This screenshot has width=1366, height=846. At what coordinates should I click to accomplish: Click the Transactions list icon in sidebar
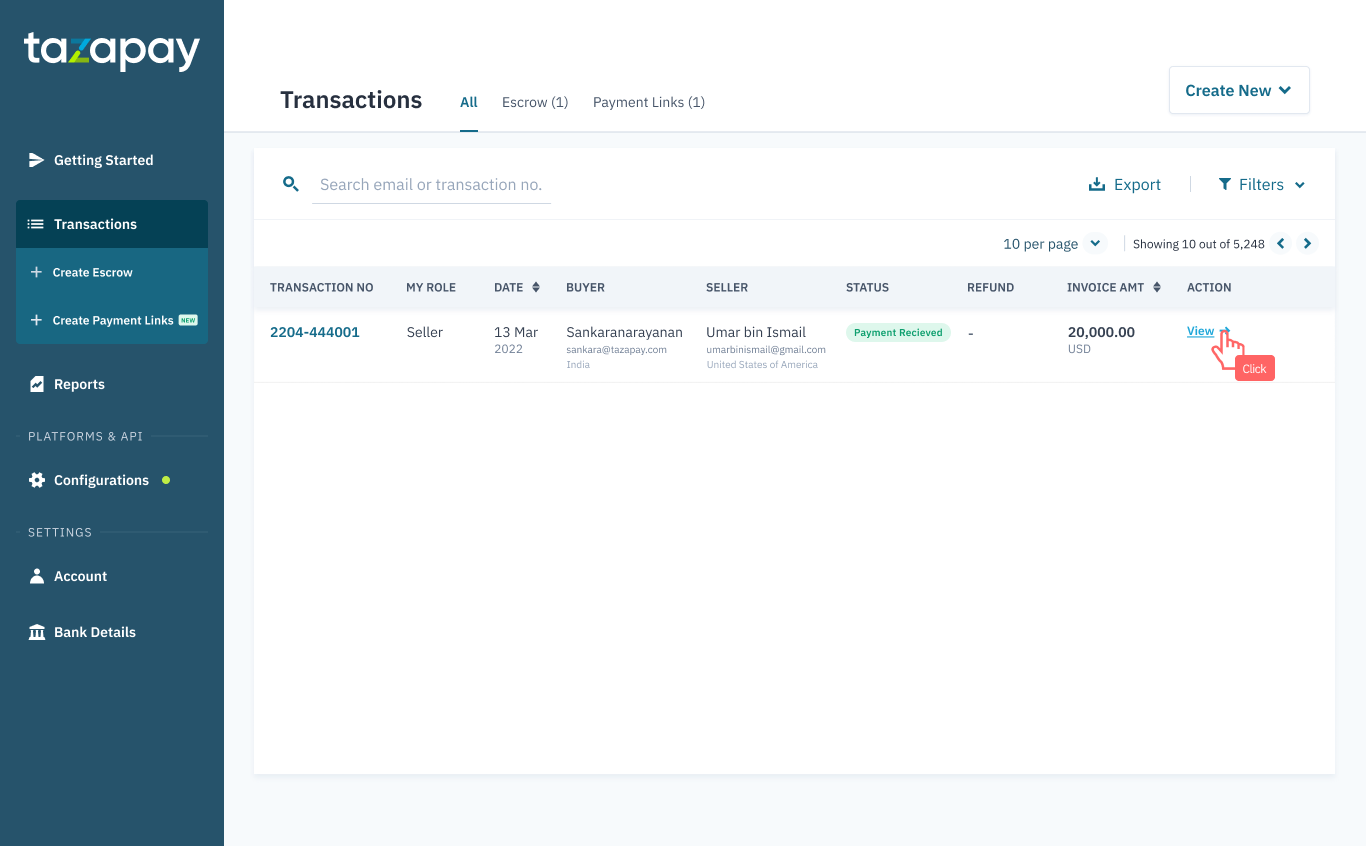(x=36, y=224)
